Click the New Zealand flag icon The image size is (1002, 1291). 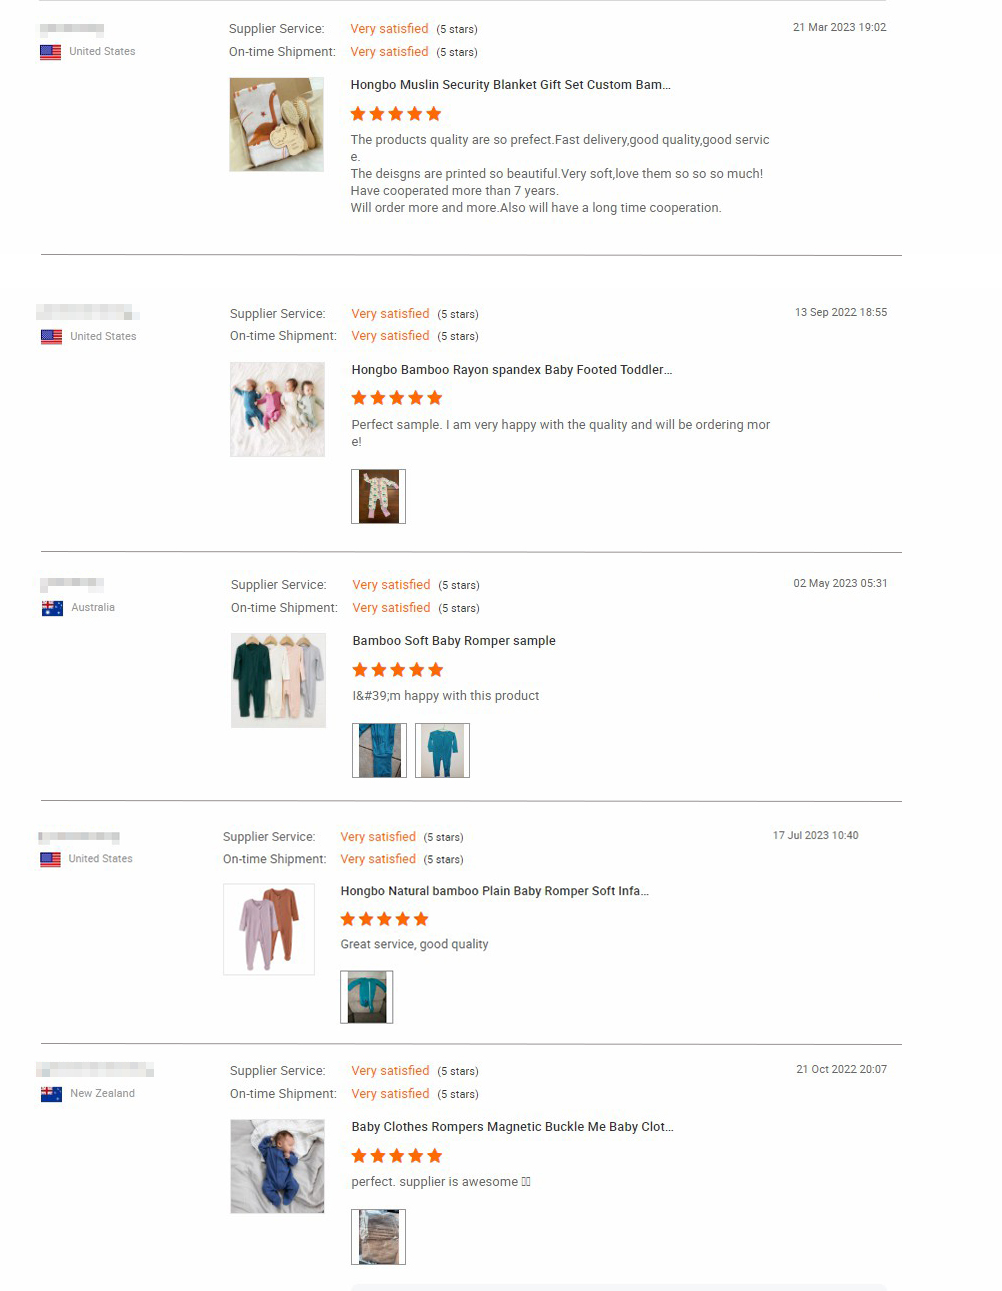[x=51, y=1094]
